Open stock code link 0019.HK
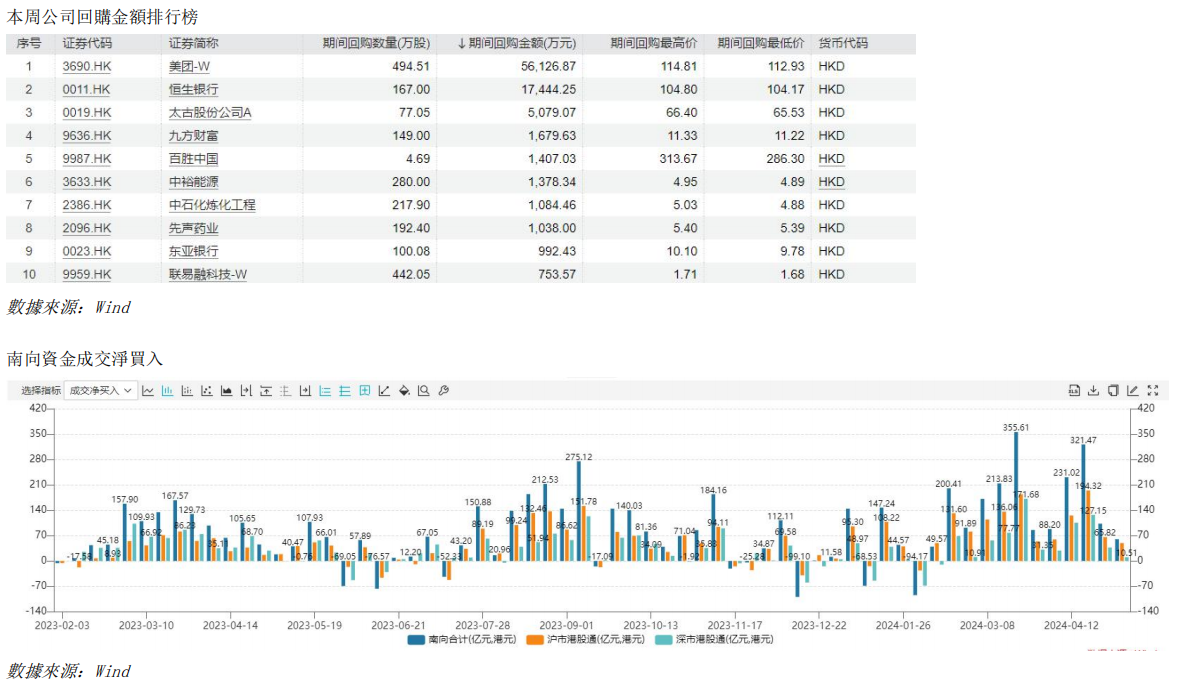1179x700 pixels. (x=86, y=113)
